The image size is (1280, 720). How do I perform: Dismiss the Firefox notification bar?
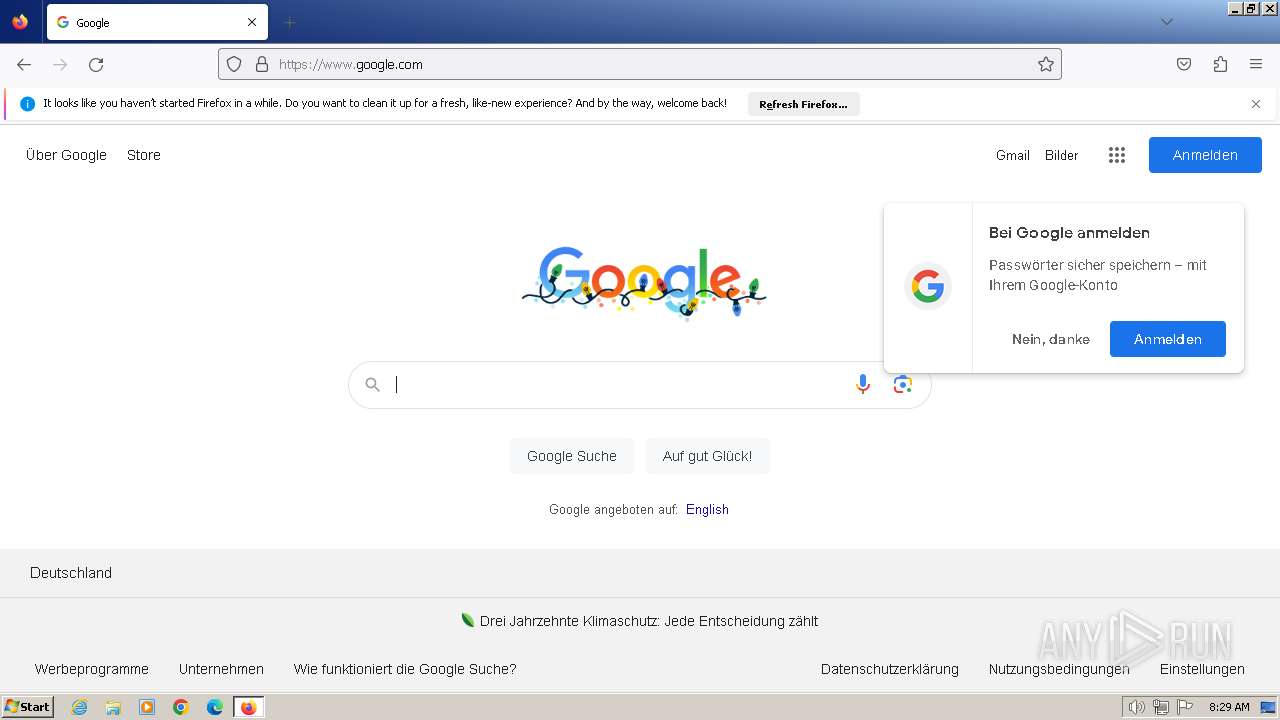[x=1256, y=104]
